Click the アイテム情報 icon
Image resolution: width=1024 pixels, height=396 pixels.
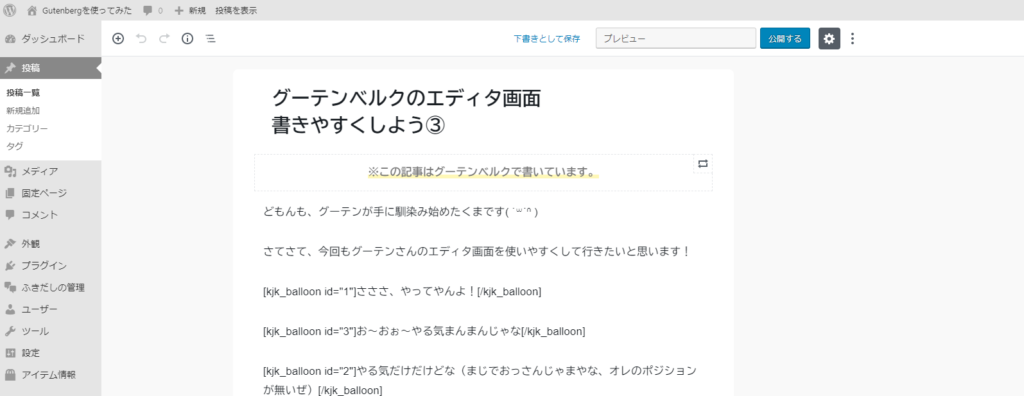tap(10, 374)
